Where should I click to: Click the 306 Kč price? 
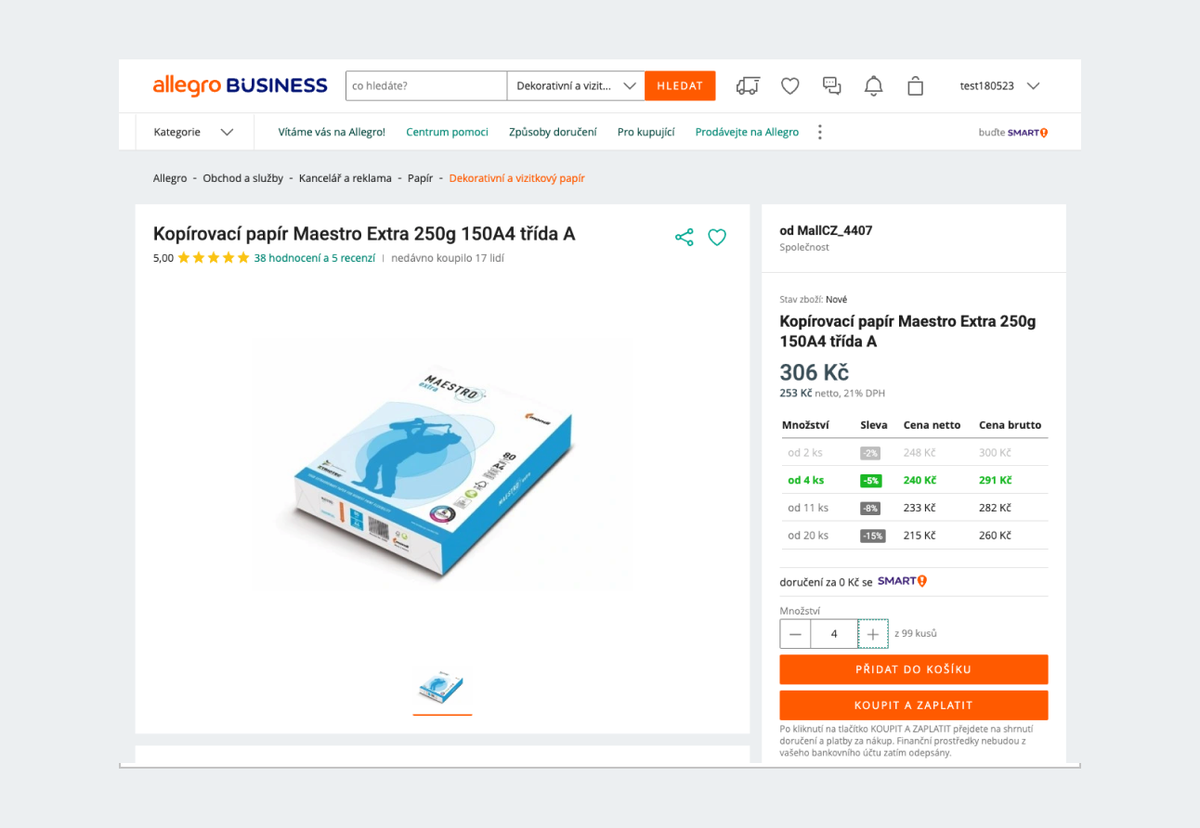pos(814,373)
